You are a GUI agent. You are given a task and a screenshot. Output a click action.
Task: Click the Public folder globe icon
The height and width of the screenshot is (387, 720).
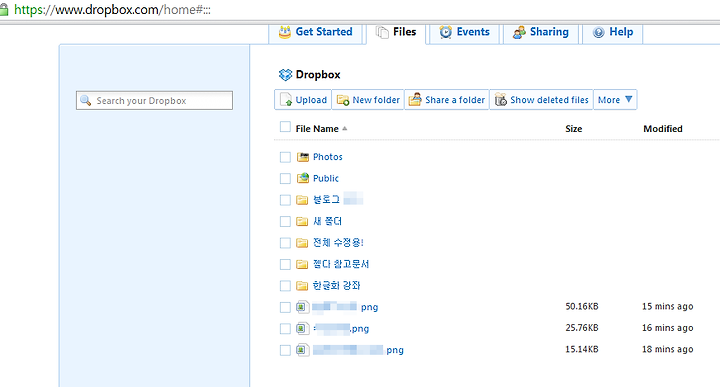click(x=303, y=178)
